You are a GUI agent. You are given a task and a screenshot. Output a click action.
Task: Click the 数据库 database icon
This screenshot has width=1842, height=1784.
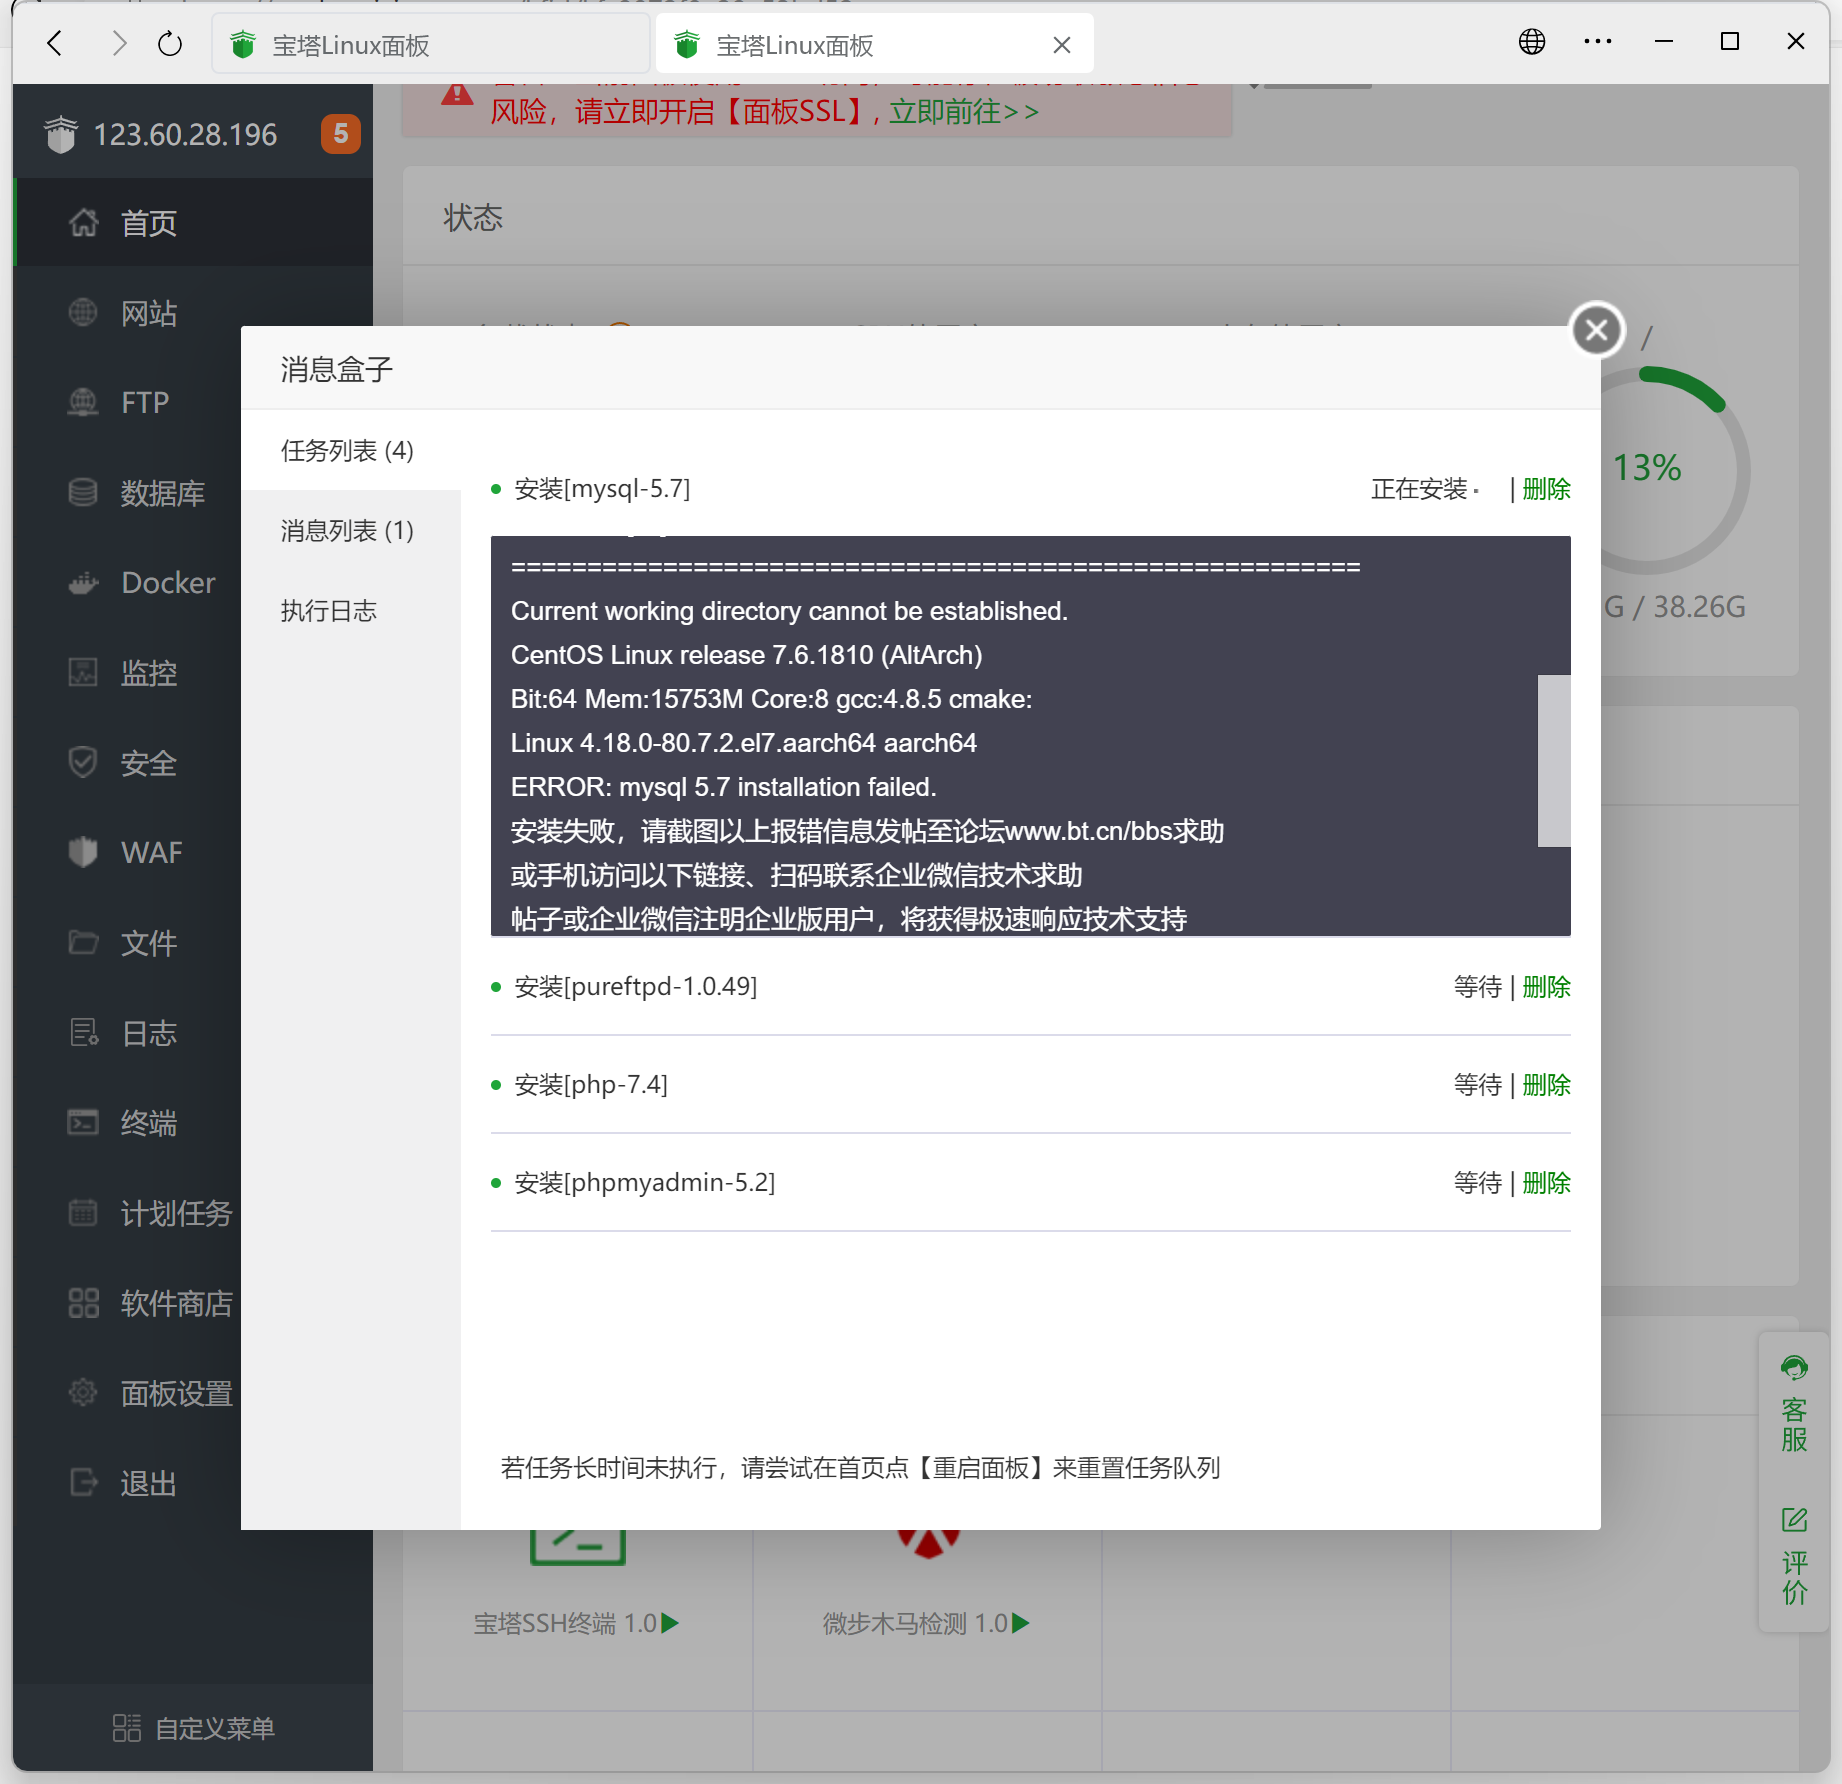(x=83, y=492)
